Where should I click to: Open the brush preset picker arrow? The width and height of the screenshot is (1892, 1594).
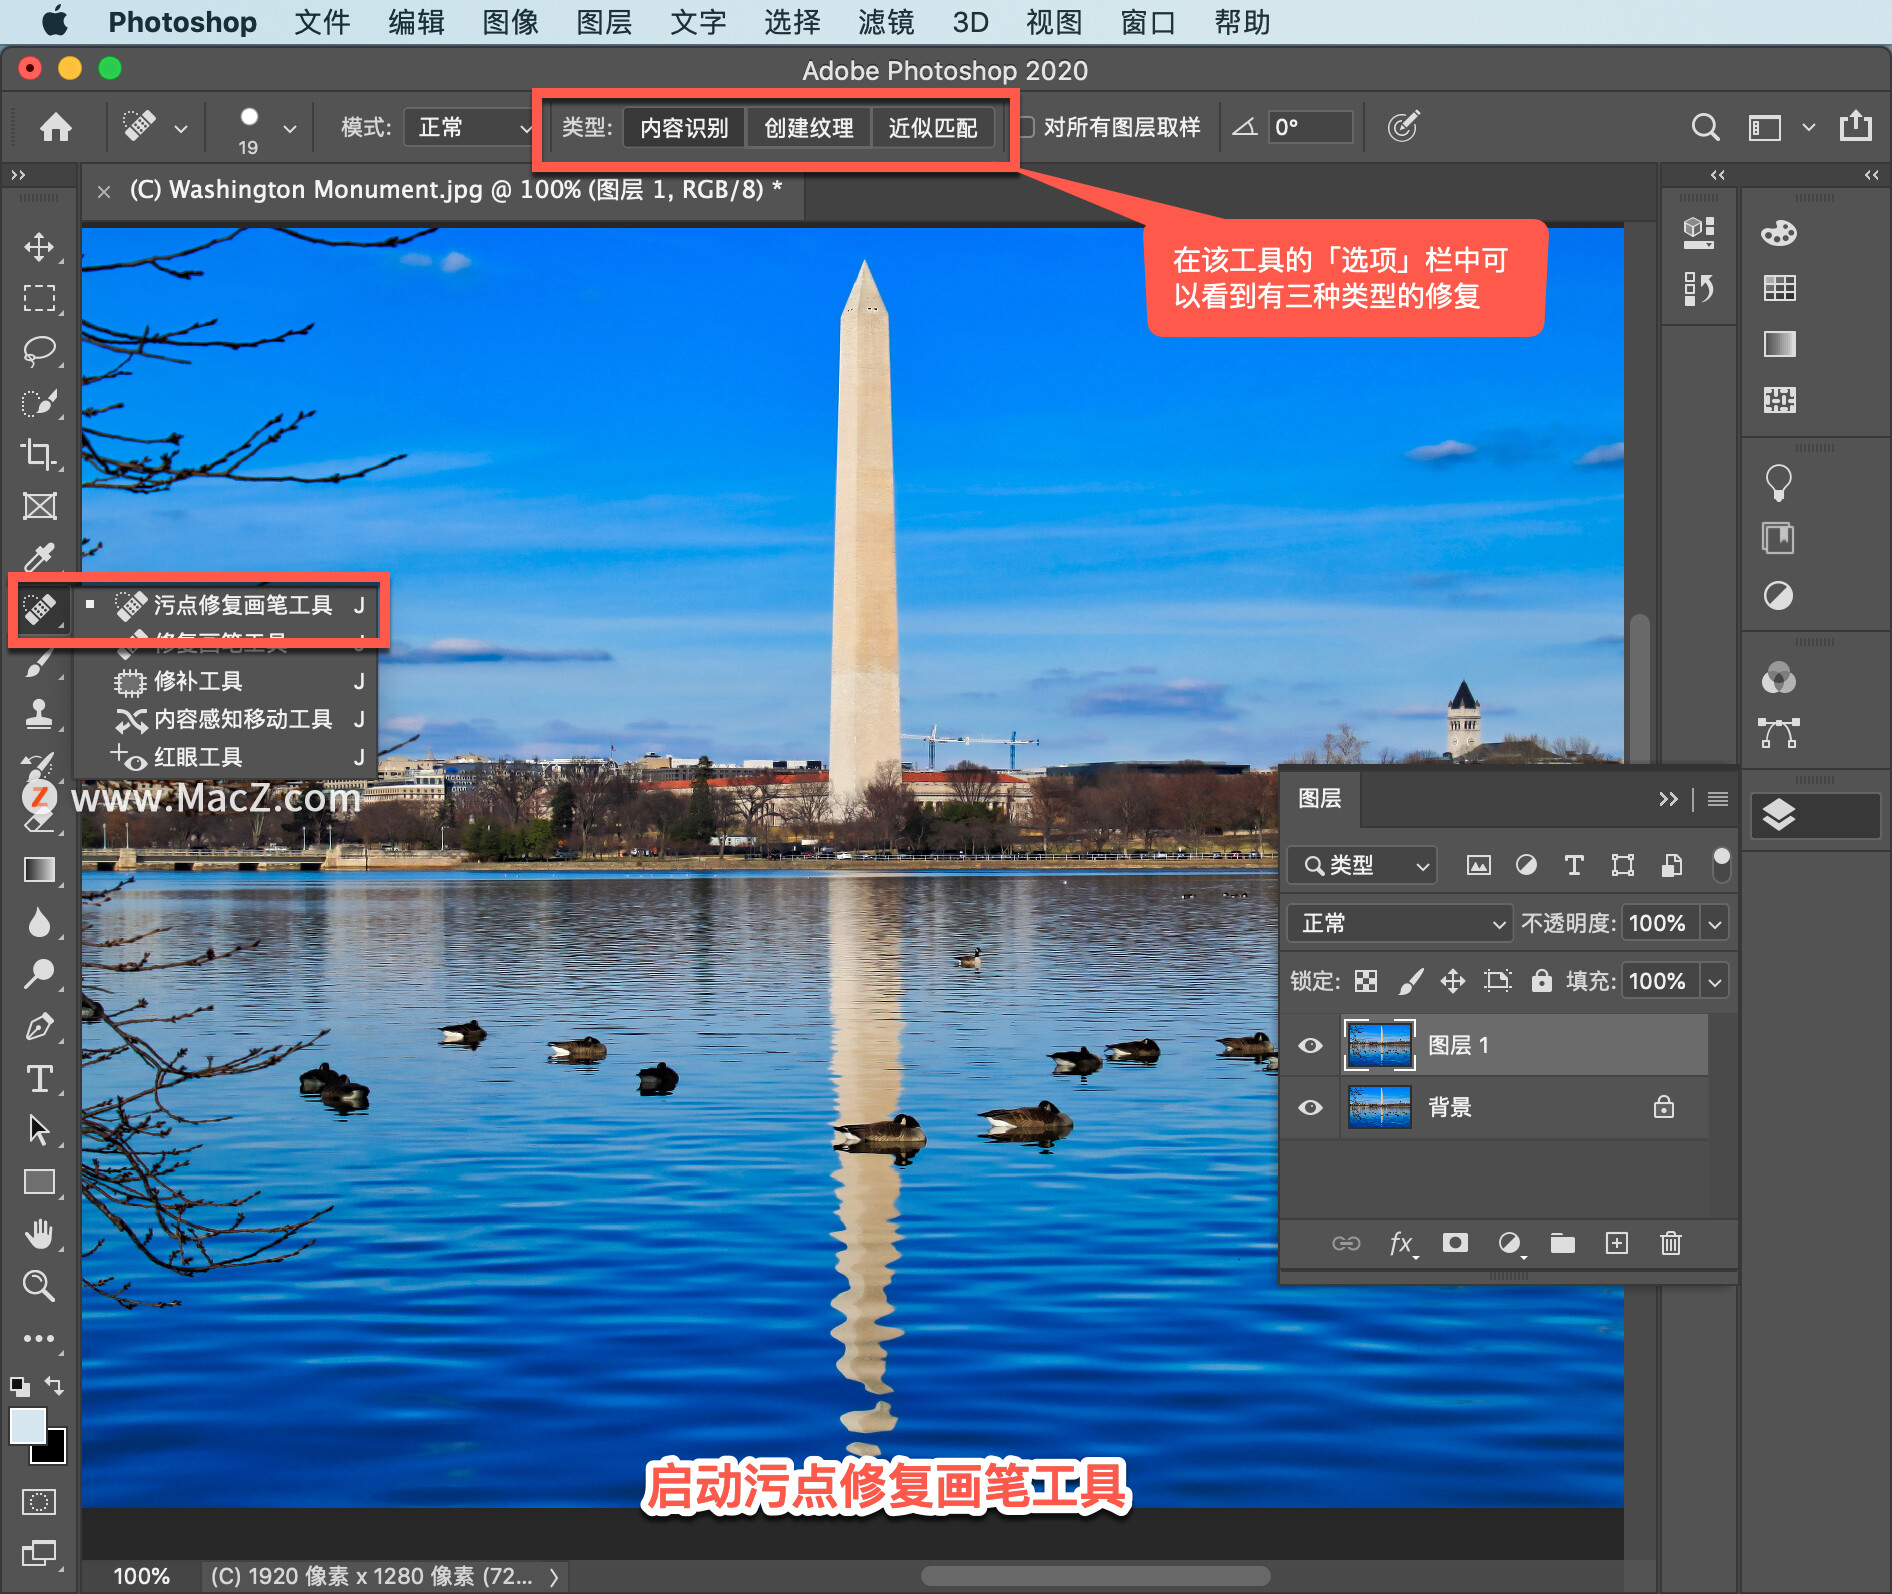pyautogui.click(x=290, y=128)
